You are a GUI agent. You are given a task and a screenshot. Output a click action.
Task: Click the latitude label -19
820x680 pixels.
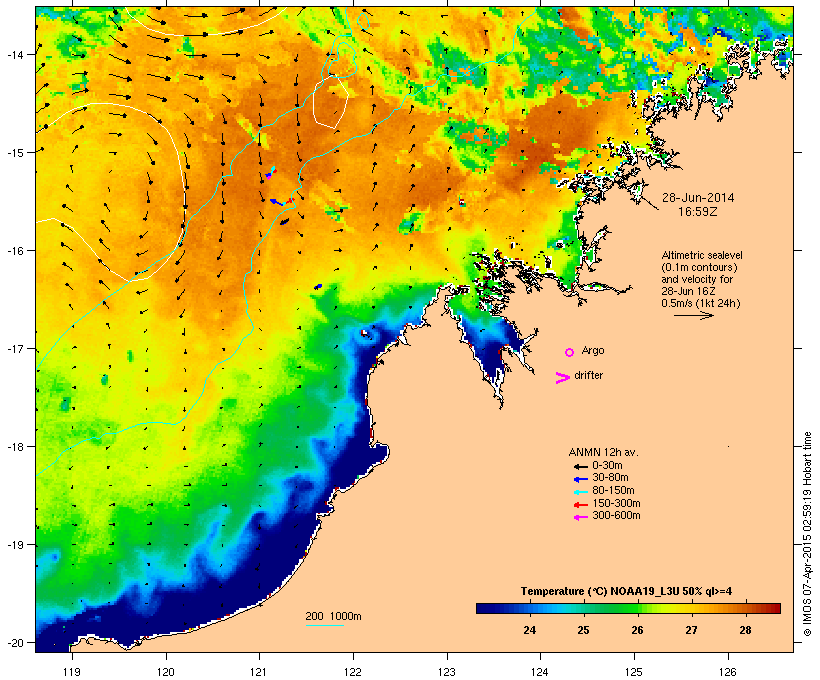[14, 545]
